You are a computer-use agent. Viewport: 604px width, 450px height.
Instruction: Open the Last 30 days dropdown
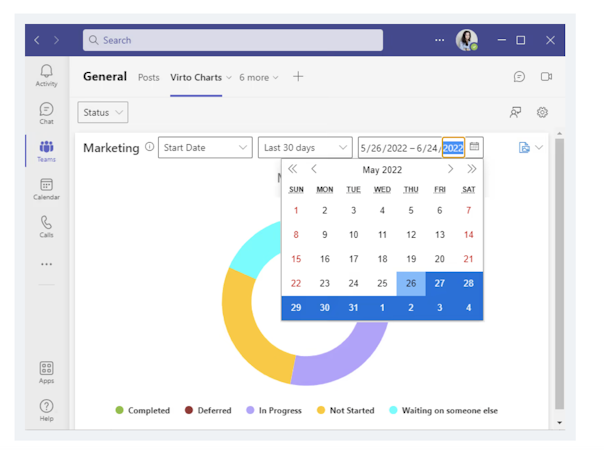coord(305,148)
